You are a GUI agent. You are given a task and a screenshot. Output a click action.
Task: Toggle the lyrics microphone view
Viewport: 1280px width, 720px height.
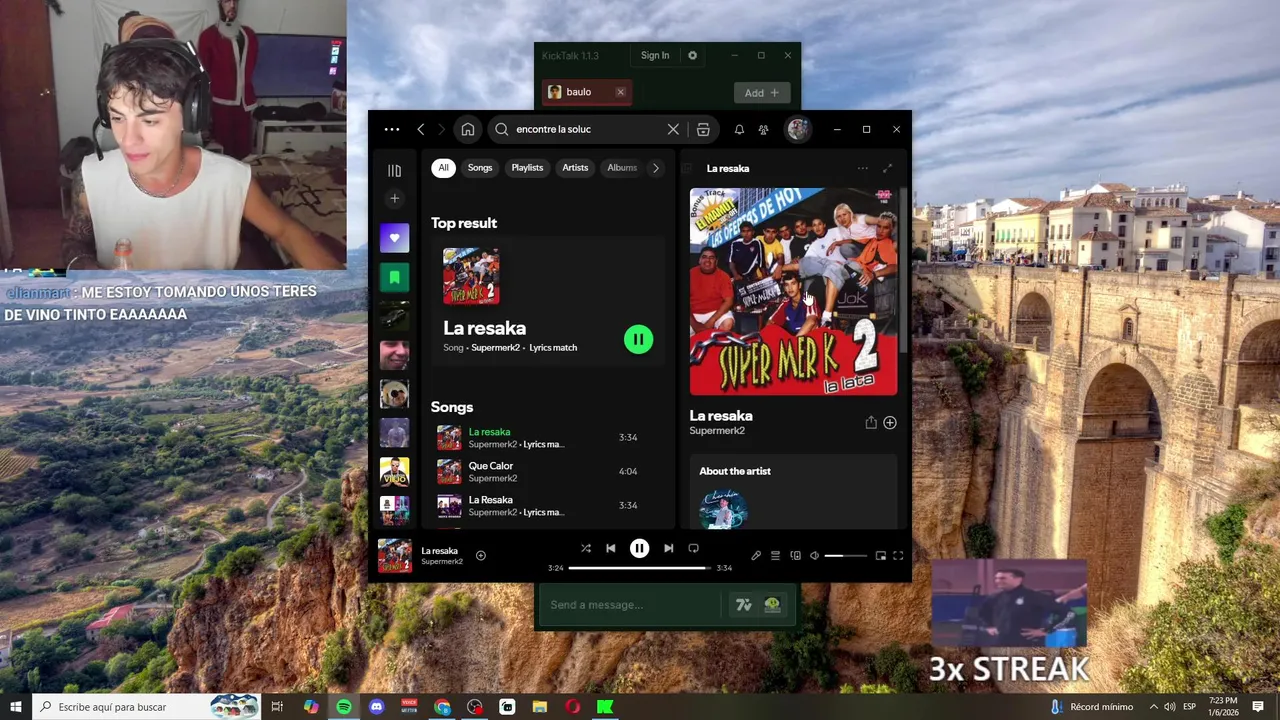(756, 555)
